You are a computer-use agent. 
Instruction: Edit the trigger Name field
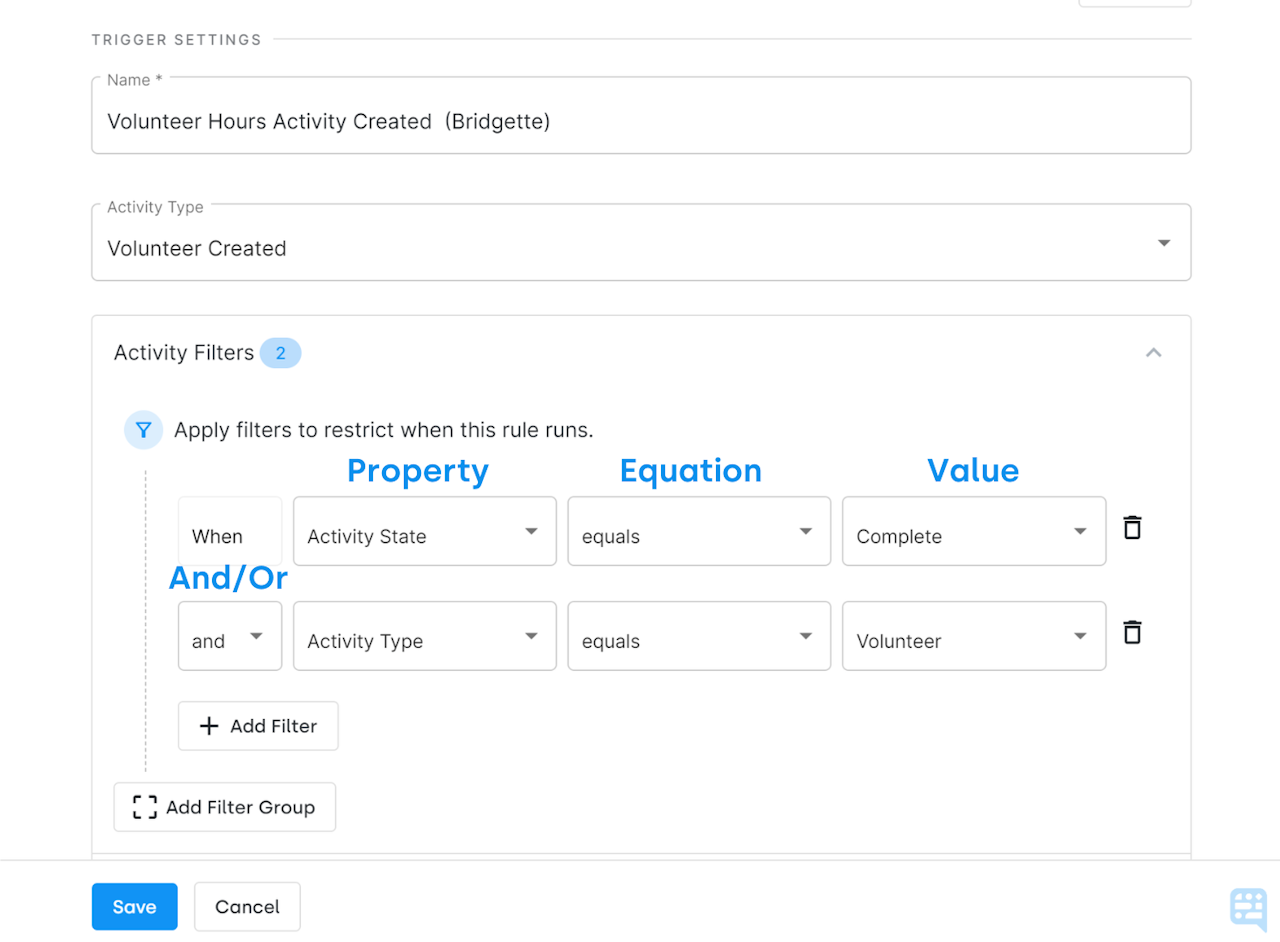point(640,121)
